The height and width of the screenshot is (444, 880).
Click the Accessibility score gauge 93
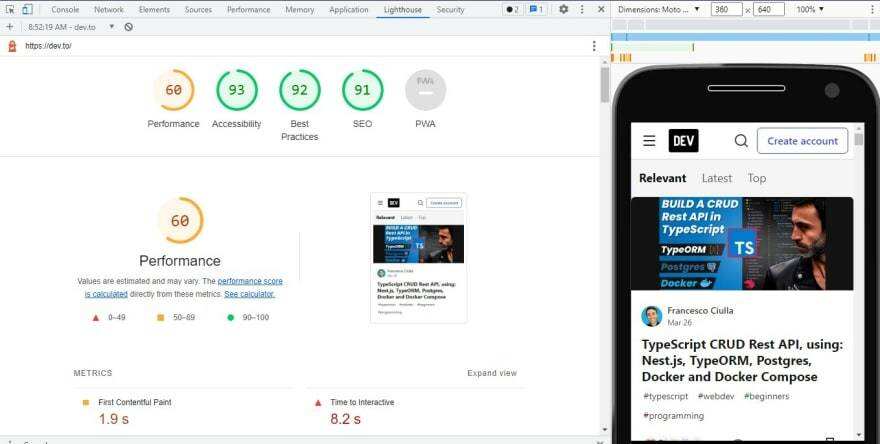point(237,91)
